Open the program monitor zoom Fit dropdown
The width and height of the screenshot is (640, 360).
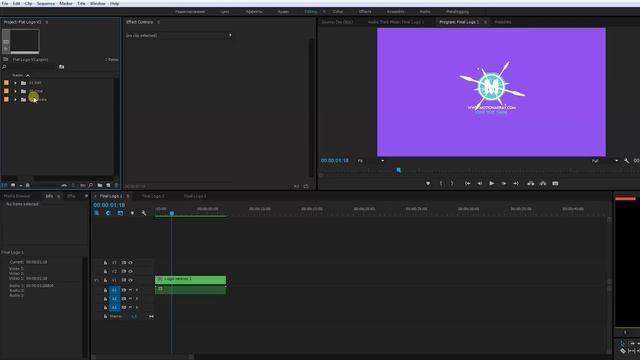(x=371, y=161)
